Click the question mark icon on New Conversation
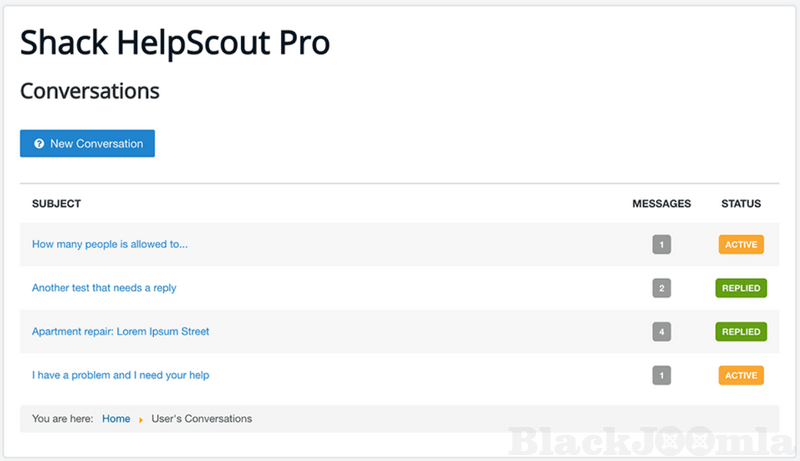Screen dimensions: 800x461 [x=39, y=144]
